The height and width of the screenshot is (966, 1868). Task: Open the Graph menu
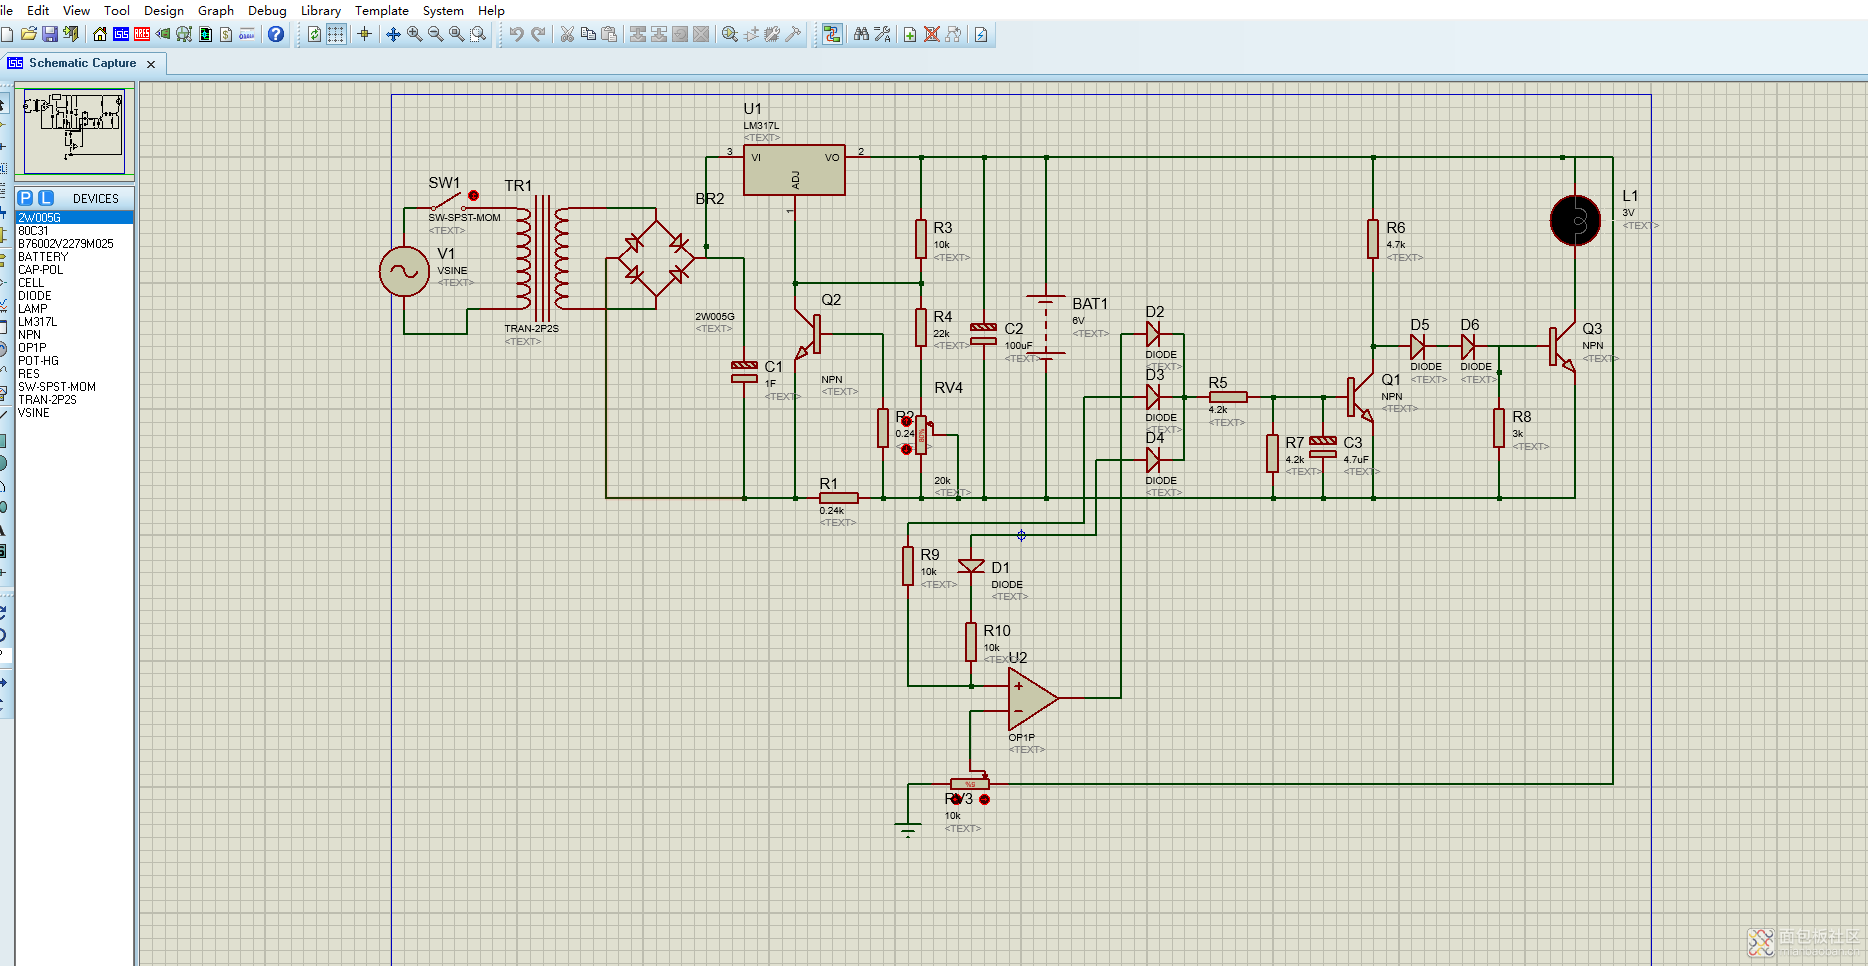point(215,10)
